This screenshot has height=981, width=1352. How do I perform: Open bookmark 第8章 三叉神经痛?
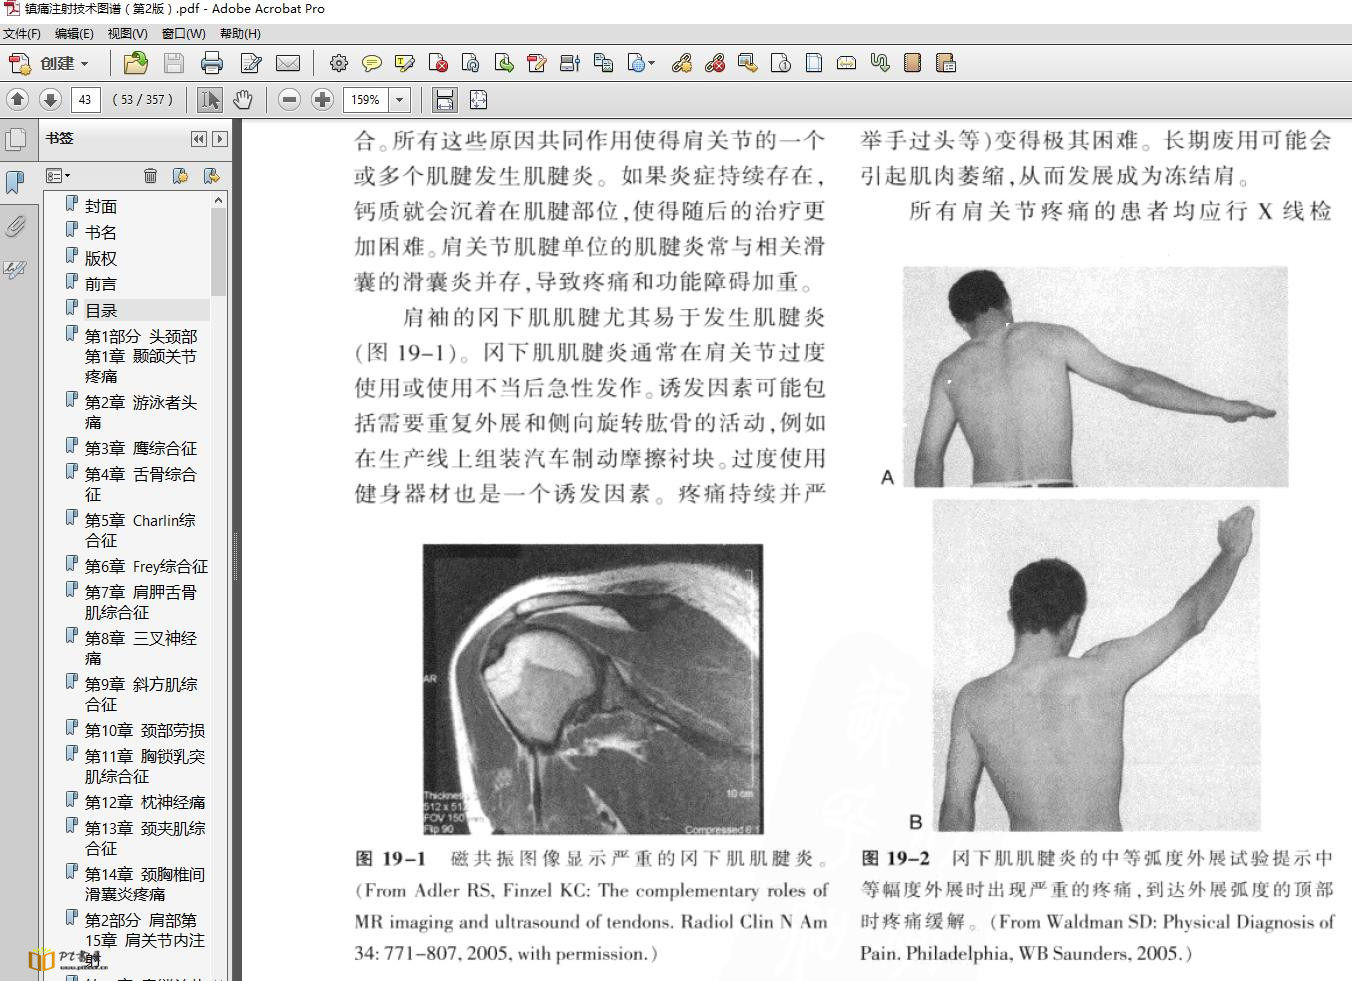click(x=140, y=648)
